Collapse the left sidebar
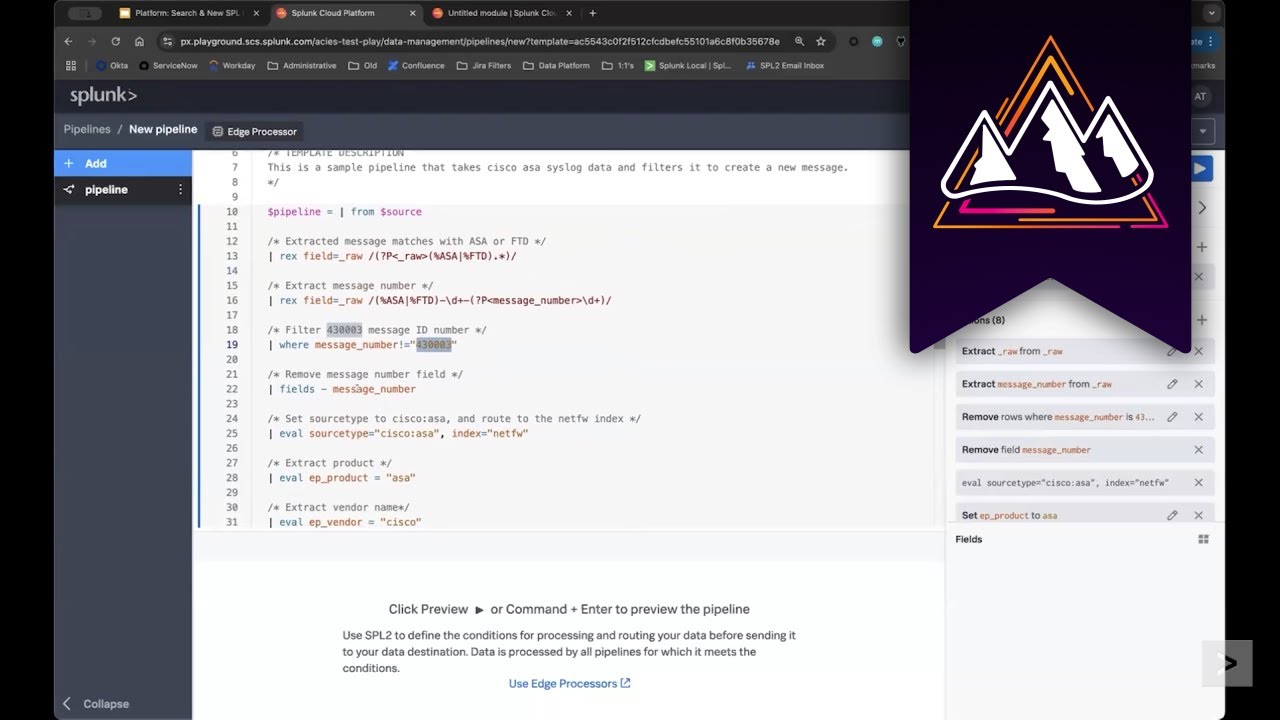1280x720 pixels. click(x=96, y=704)
